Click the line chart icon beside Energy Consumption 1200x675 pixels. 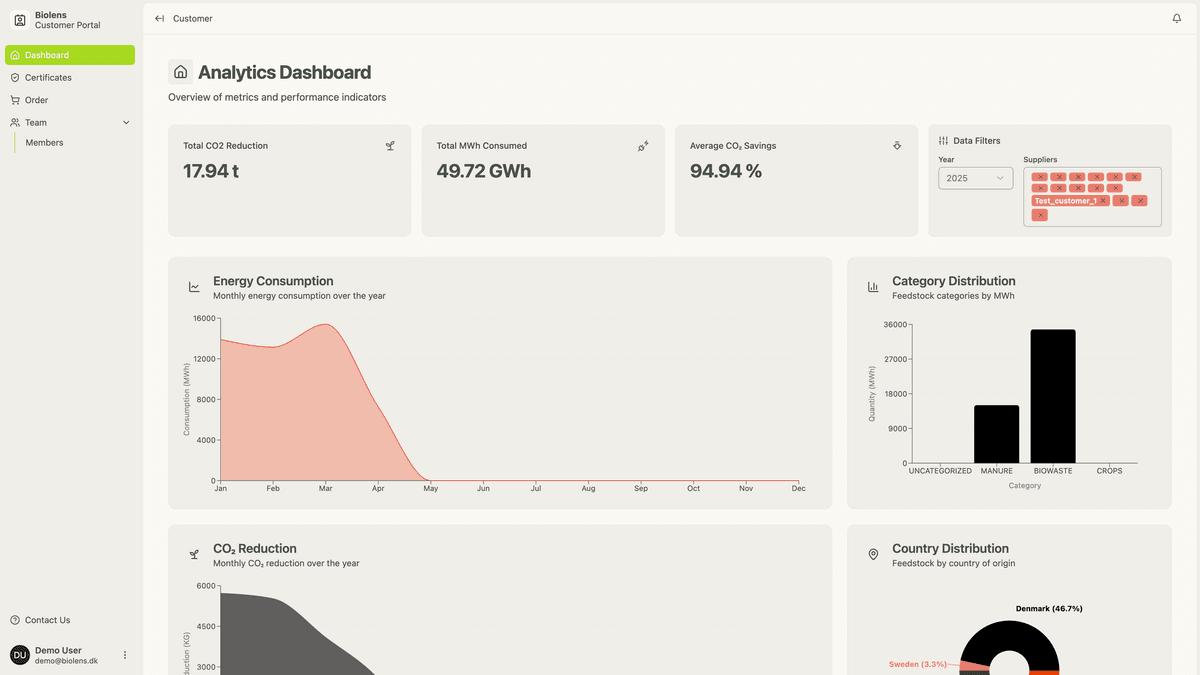coord(193,286)
